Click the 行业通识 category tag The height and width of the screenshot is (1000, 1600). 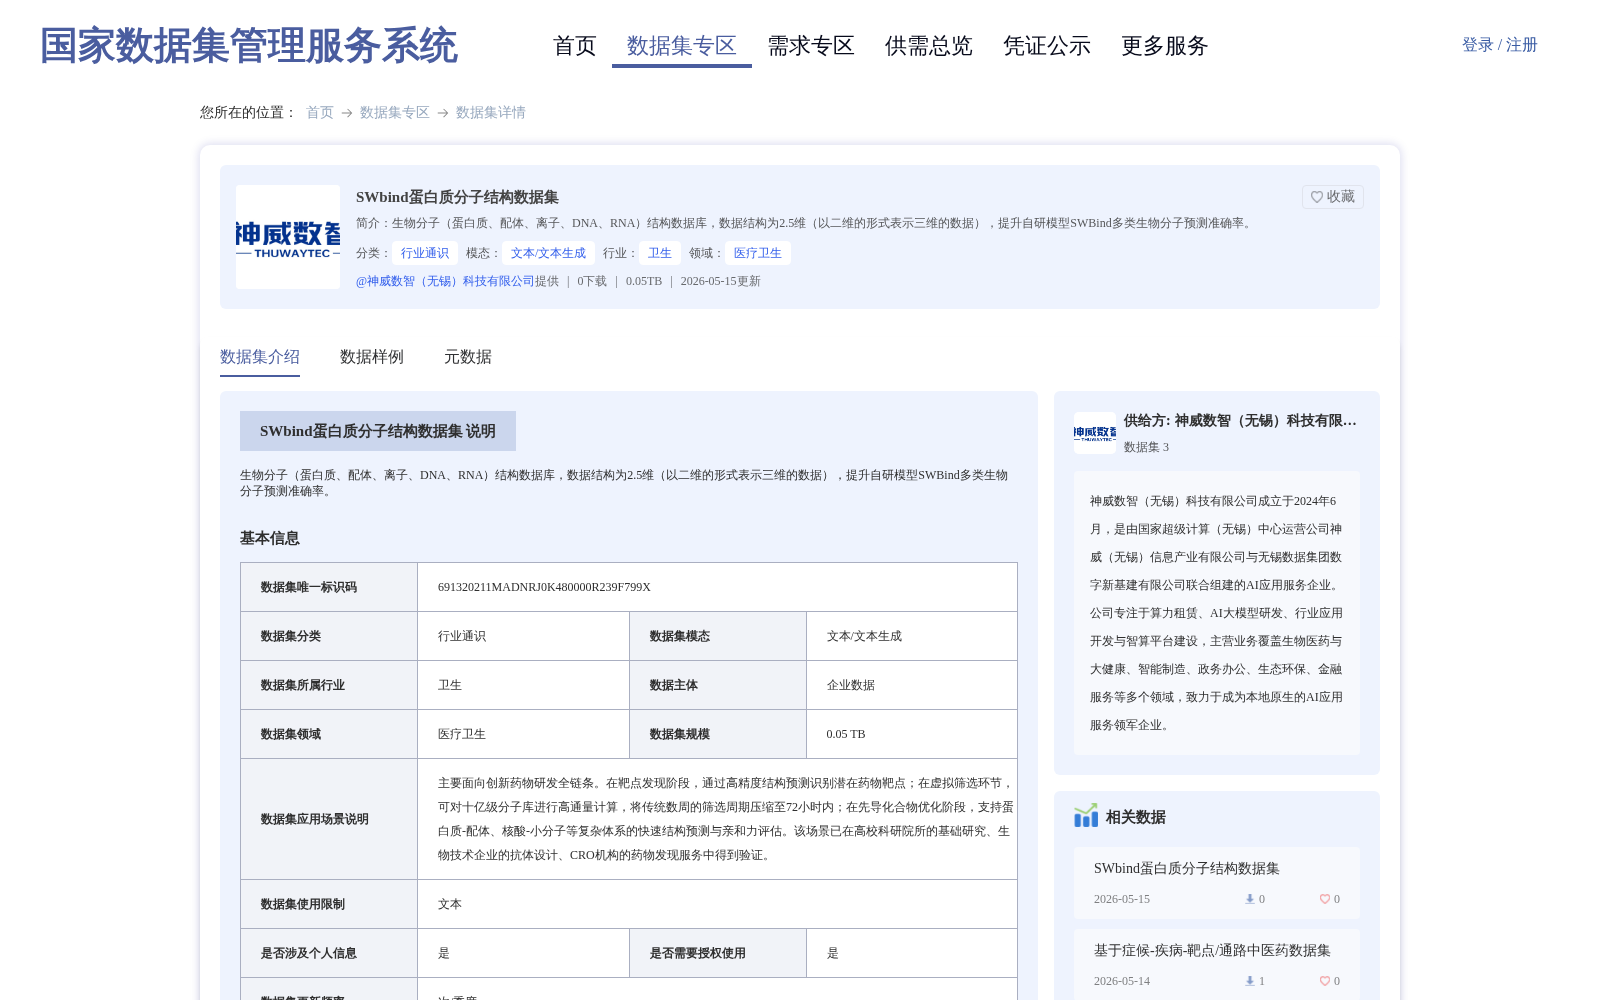[x=425, y=253]
